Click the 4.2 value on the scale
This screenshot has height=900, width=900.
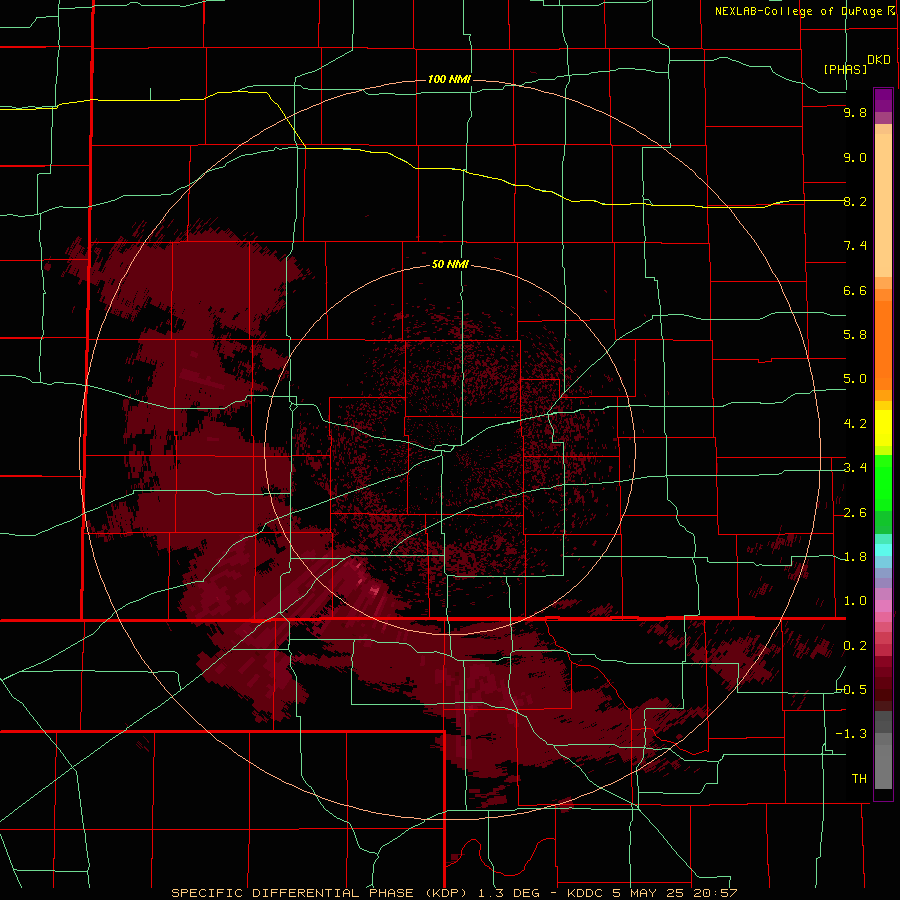tap(855, 424)
